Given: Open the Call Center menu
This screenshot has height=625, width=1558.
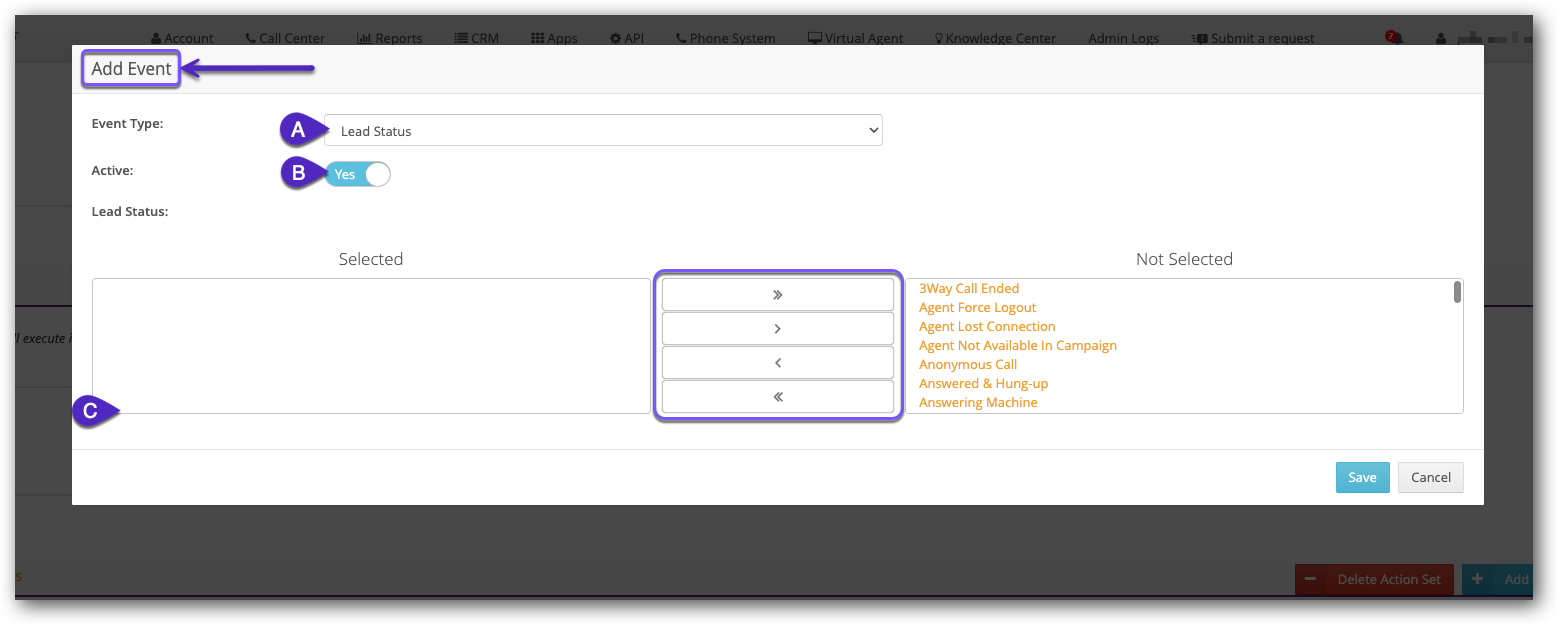Looking at the screenshot, I should click(285, 38).
